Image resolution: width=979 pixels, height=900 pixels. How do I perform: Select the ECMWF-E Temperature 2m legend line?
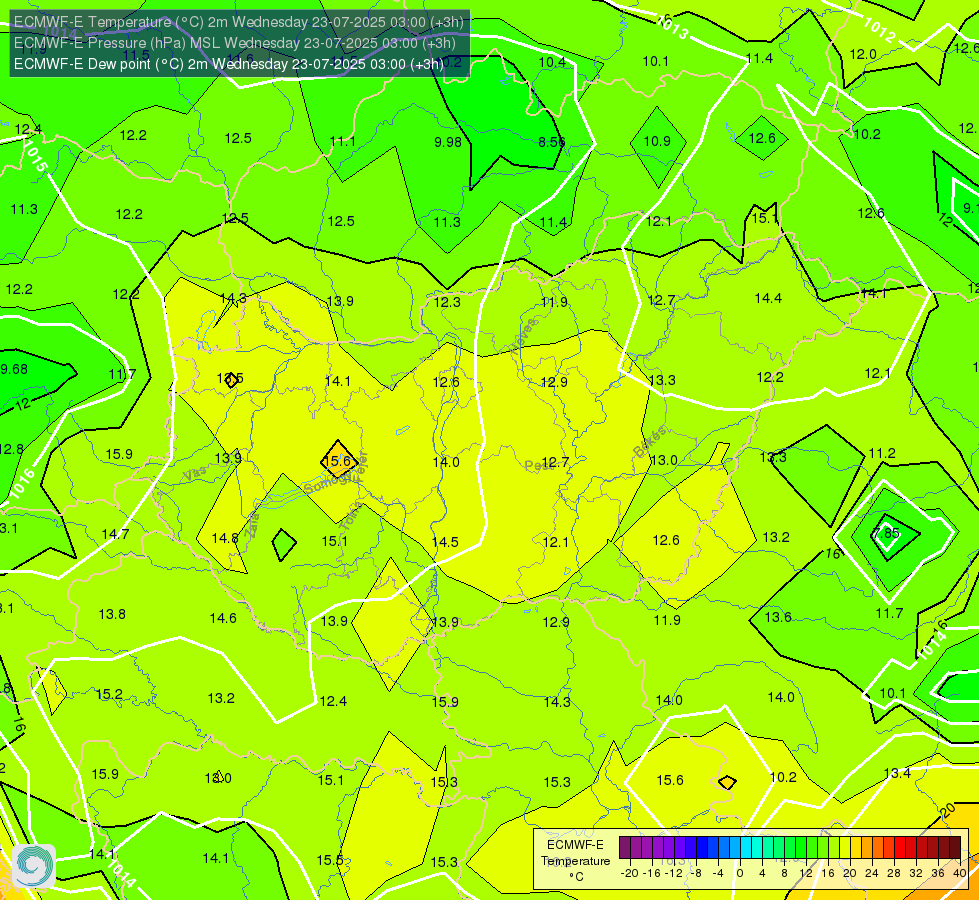[239, 22]
